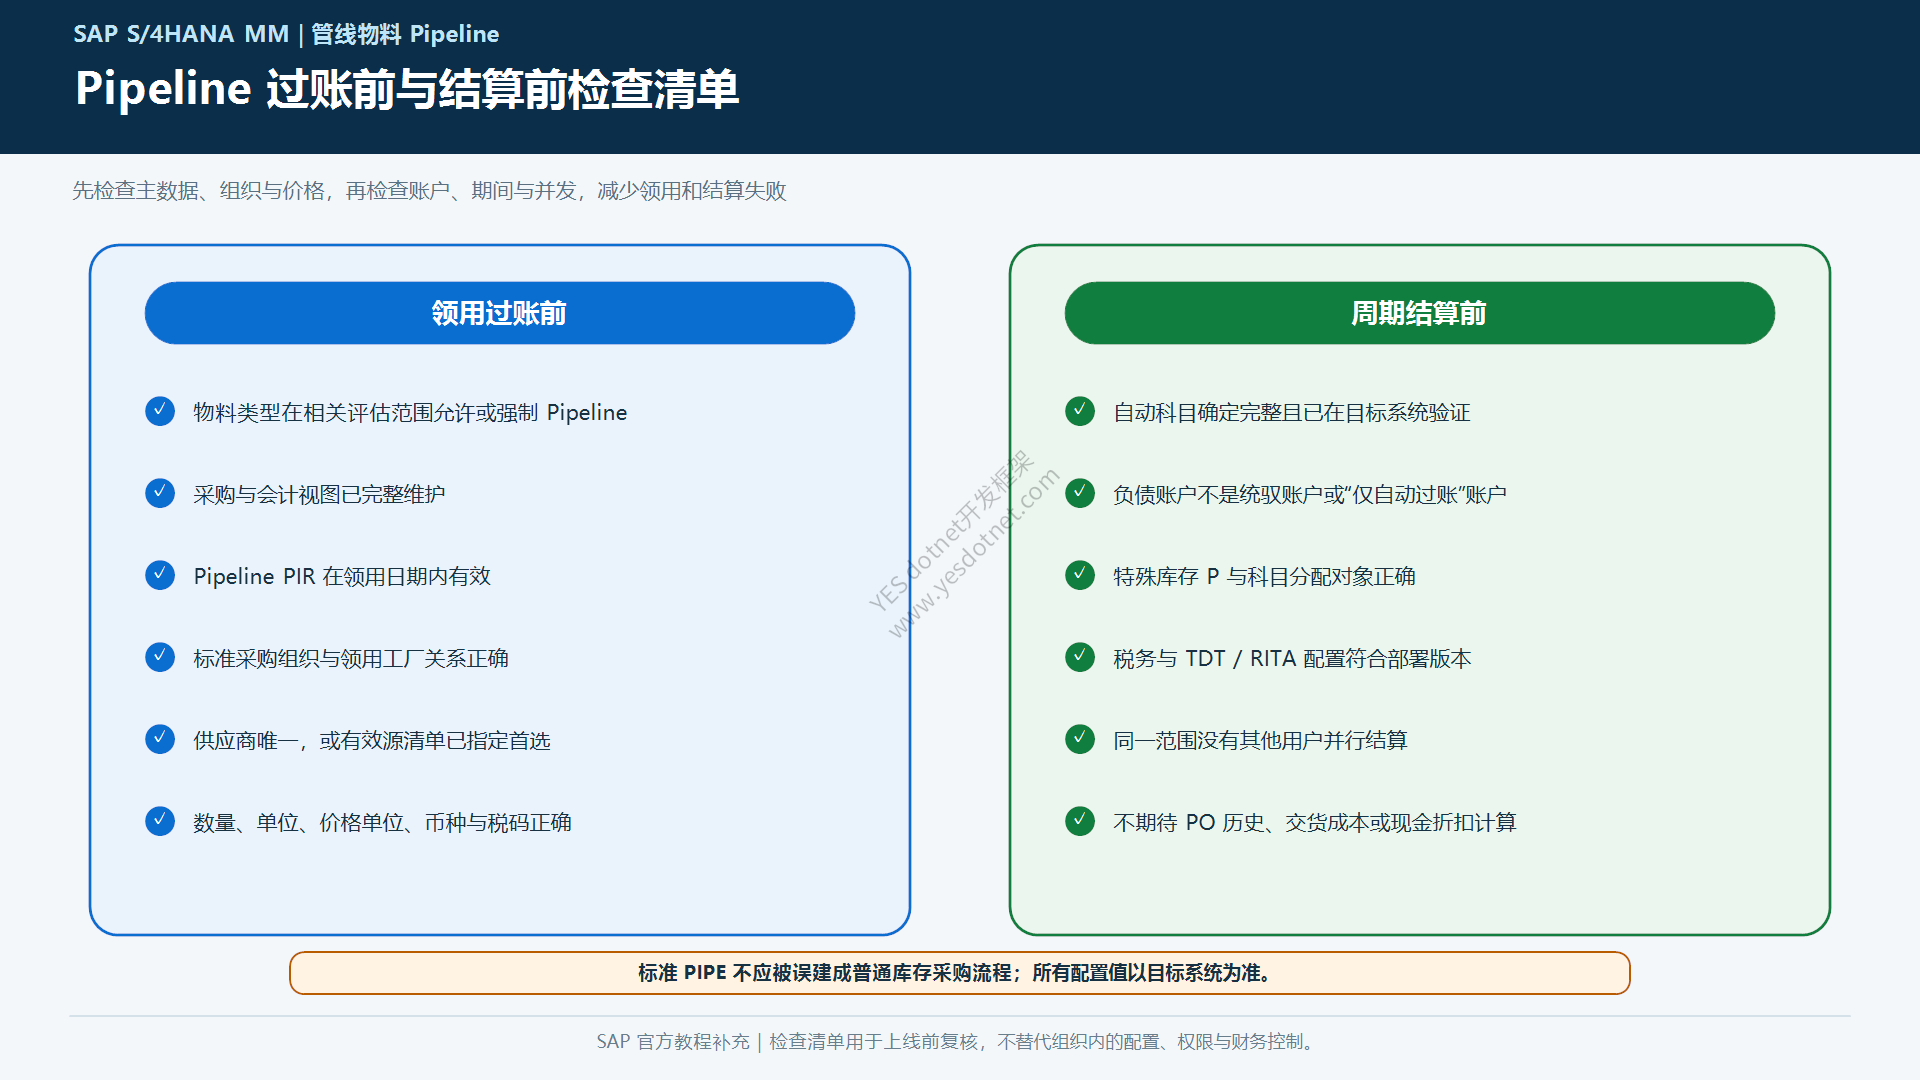Click the text 标准采购组织与领用工厂关系正确
Image resolution: width=1920 pixels, height=1080 pixels.
coord(351,658)
